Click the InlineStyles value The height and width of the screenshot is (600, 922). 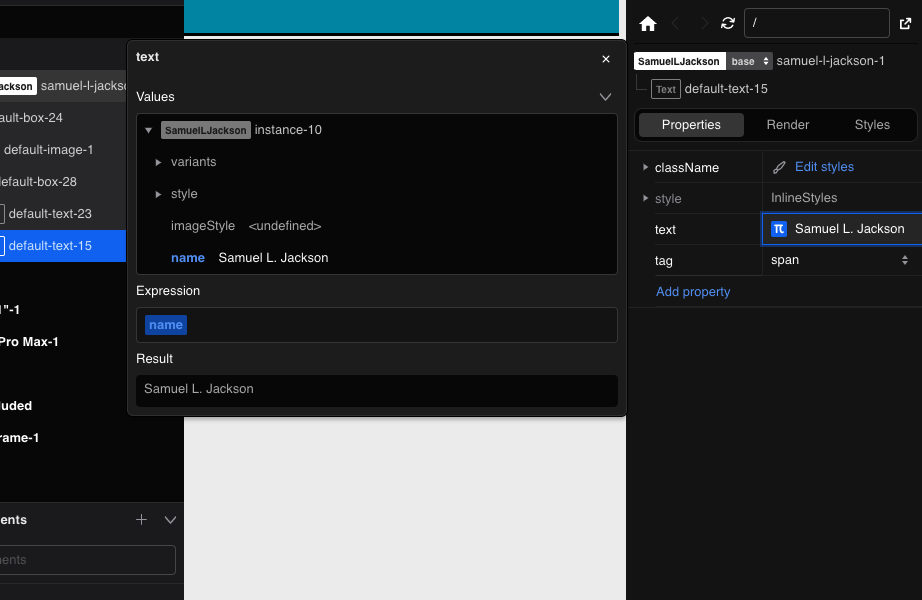coord(804,198)
